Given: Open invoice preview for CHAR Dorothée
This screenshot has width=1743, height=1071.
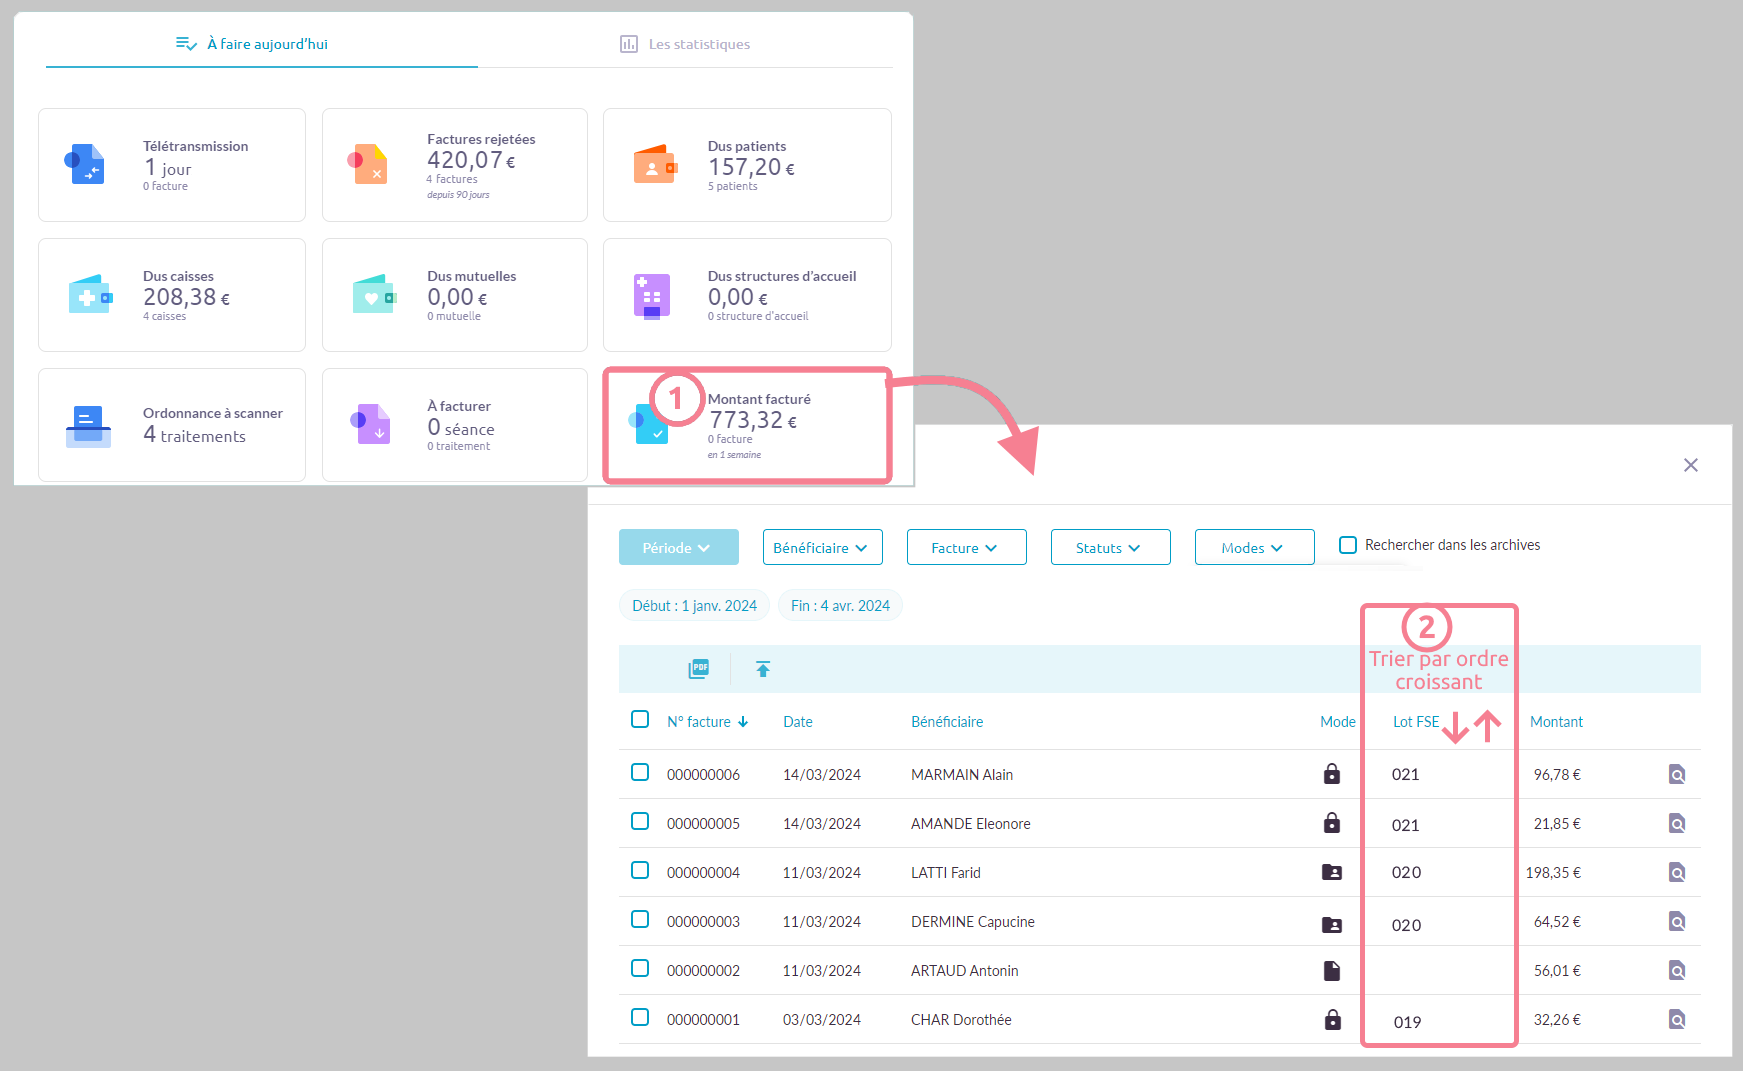Looking at the screenshot, I should pyautogui.click(x=1677, y=1019).
